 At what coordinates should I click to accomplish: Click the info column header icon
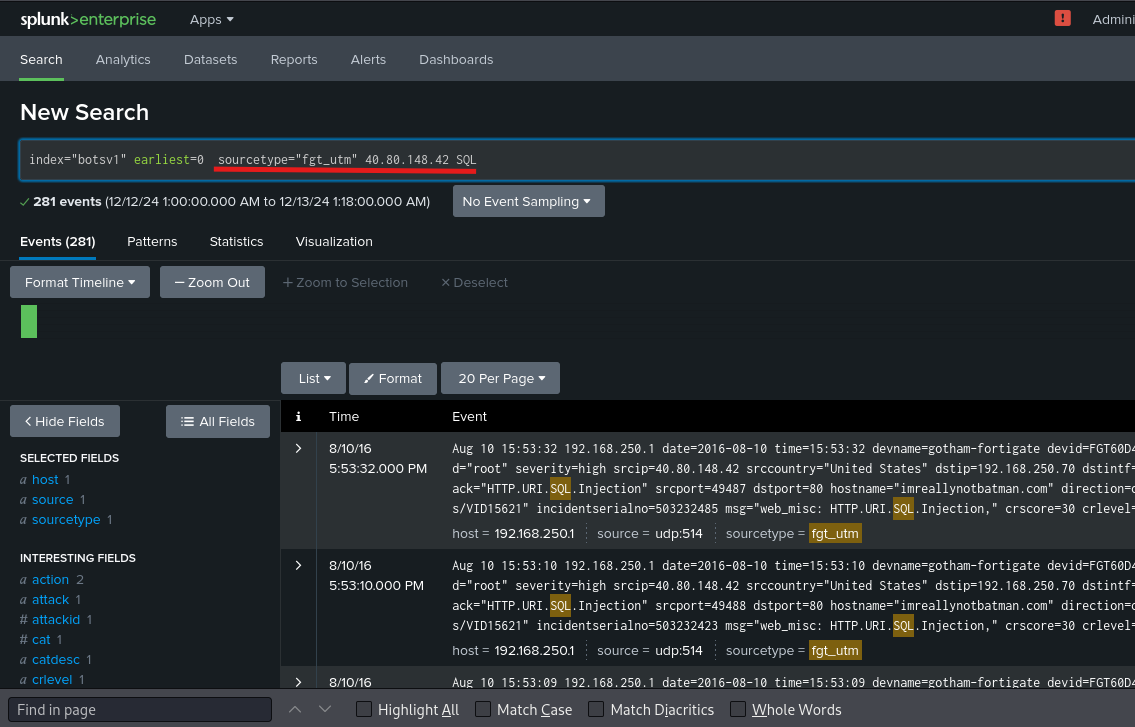click(x=298, y=416)
